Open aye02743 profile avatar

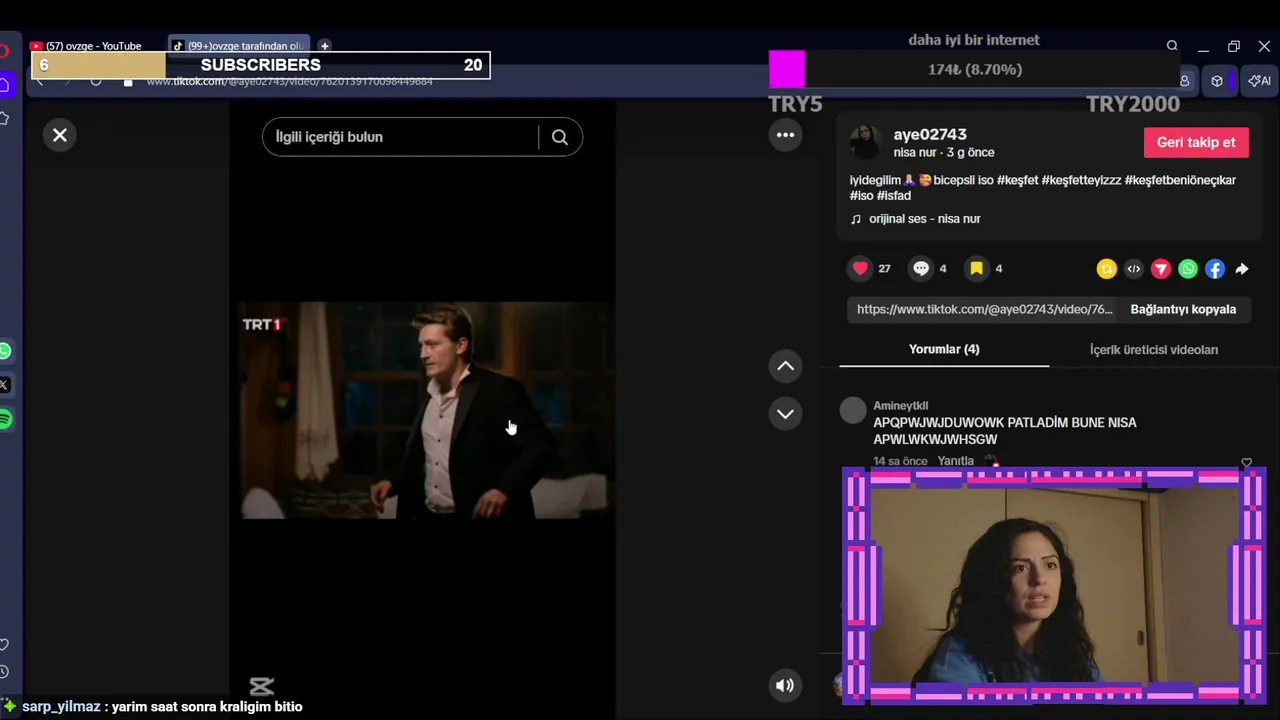coord(865,142)
